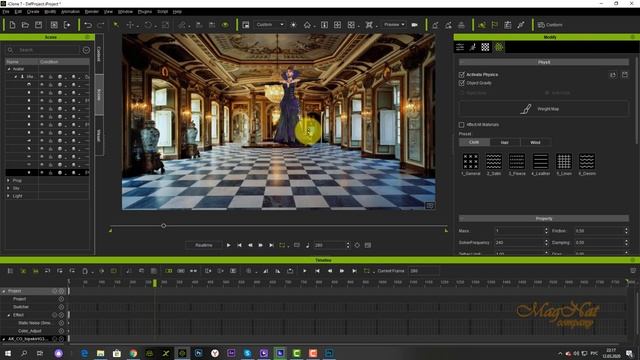Screen dimensions: 640x360
Task: Open the File menu
Action: point(6,12)
